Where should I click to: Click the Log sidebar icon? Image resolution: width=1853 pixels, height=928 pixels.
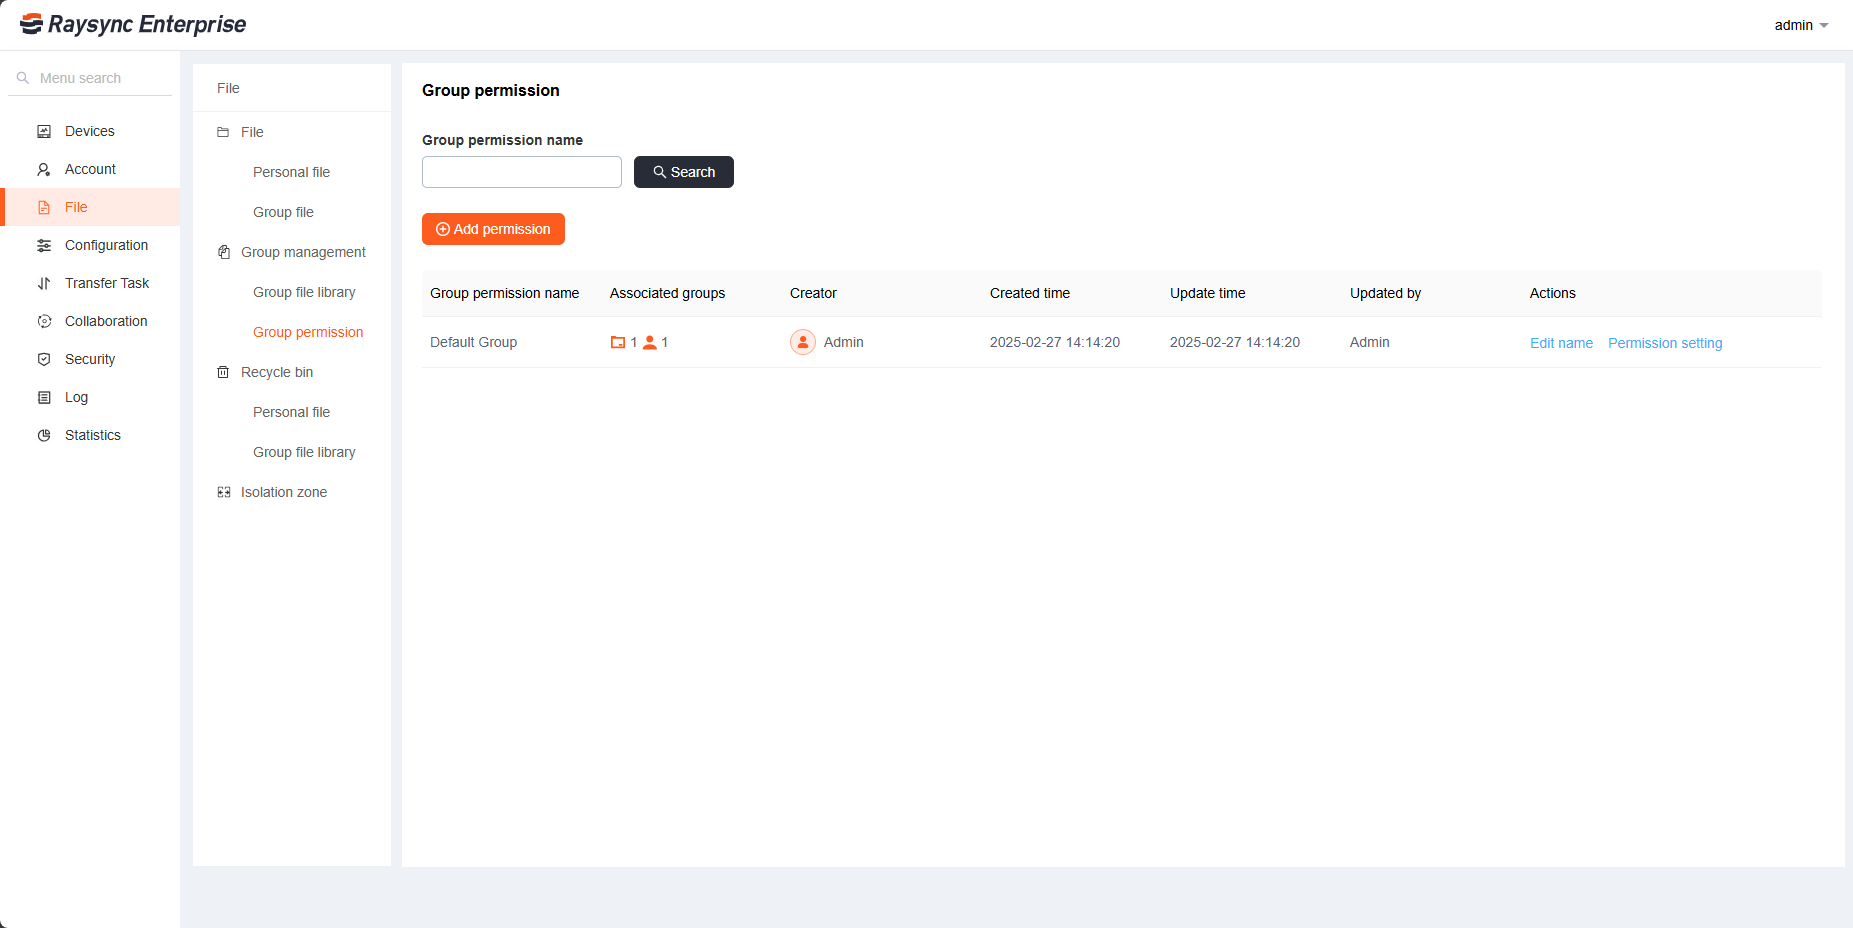click(44, 397)
